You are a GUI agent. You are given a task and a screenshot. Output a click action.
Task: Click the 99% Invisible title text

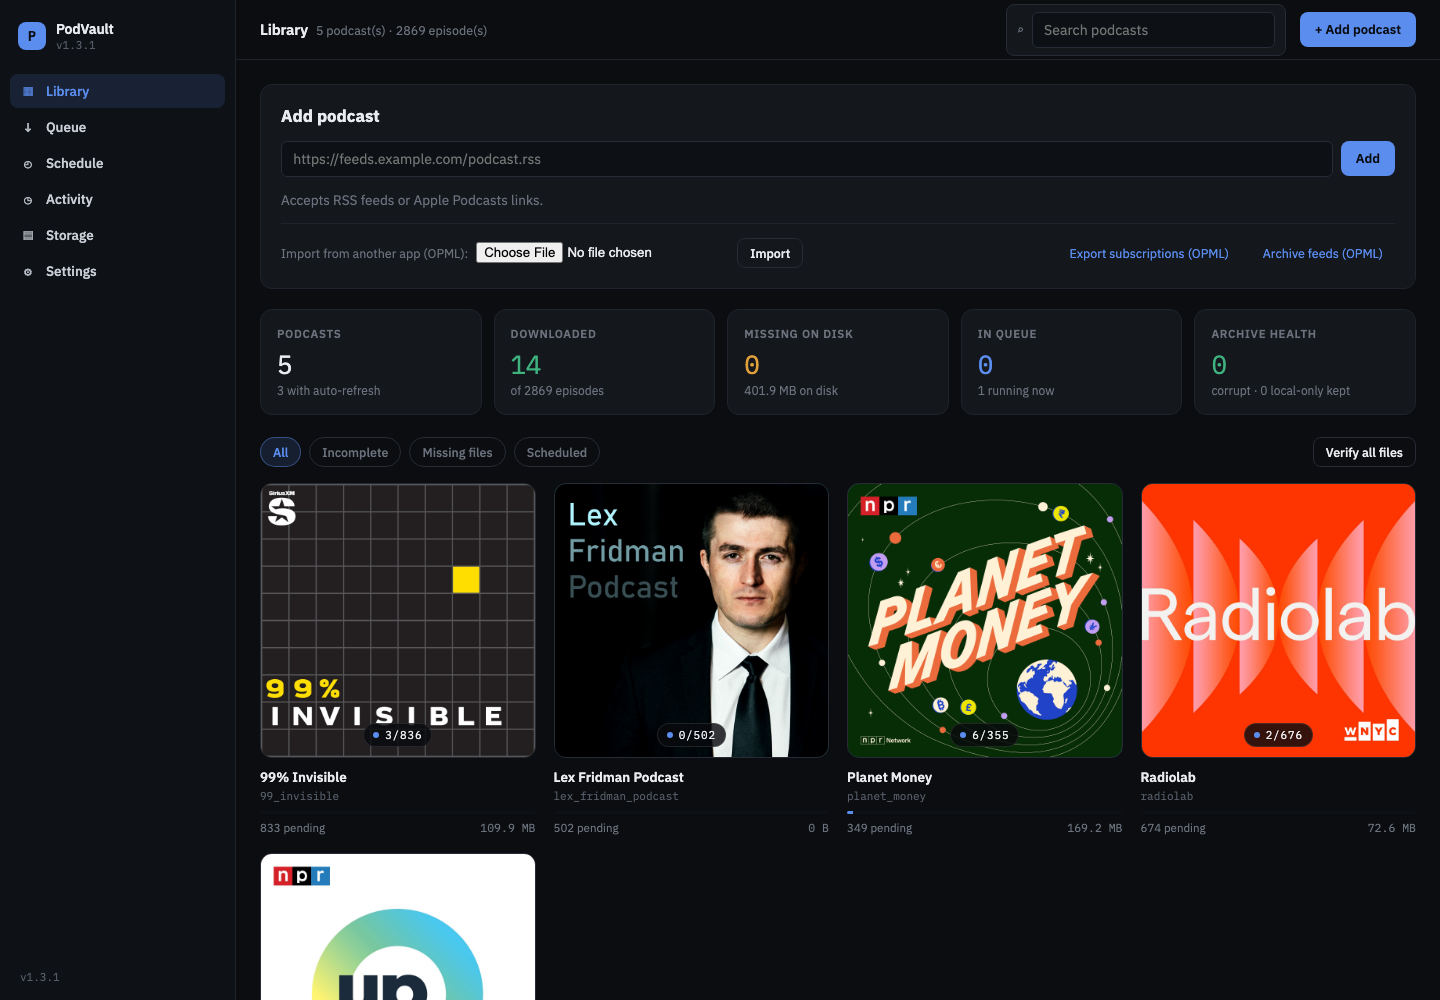[x=303, y=777]
